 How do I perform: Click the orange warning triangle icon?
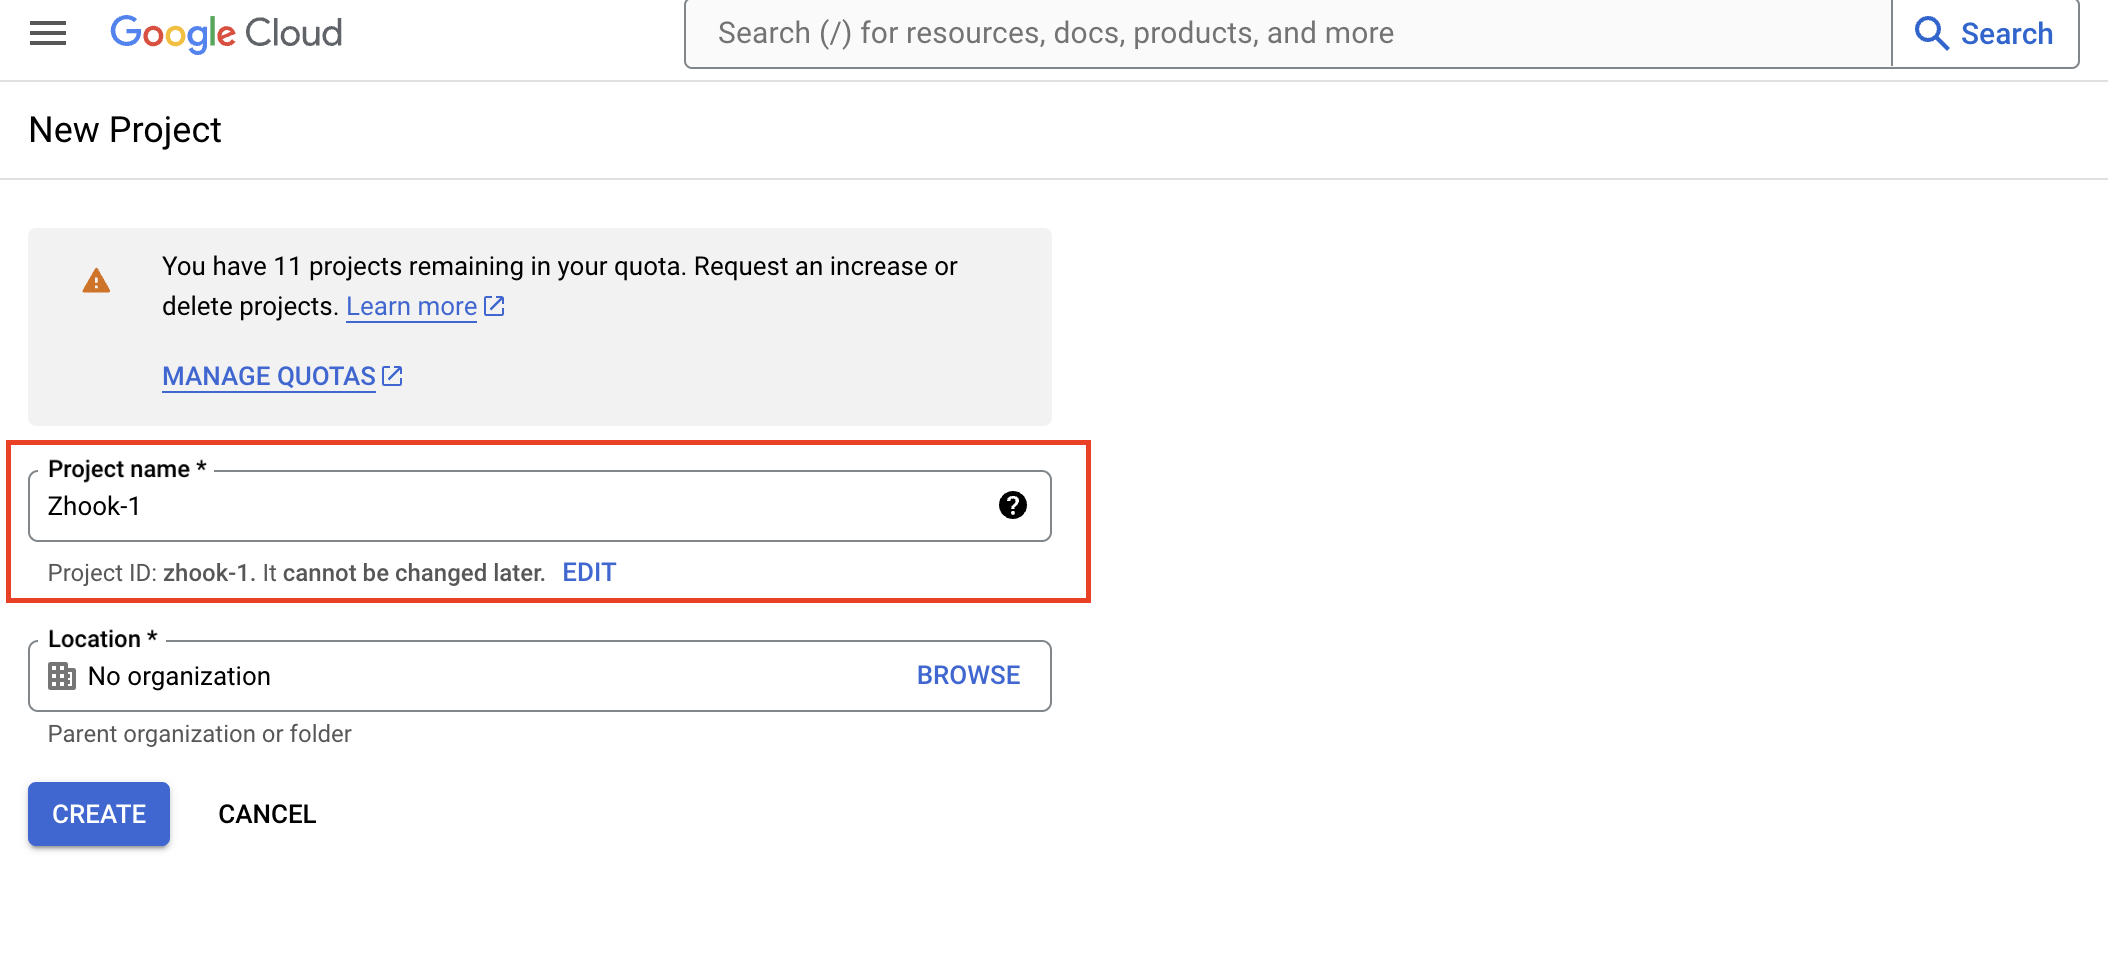(x=96, y=282)
